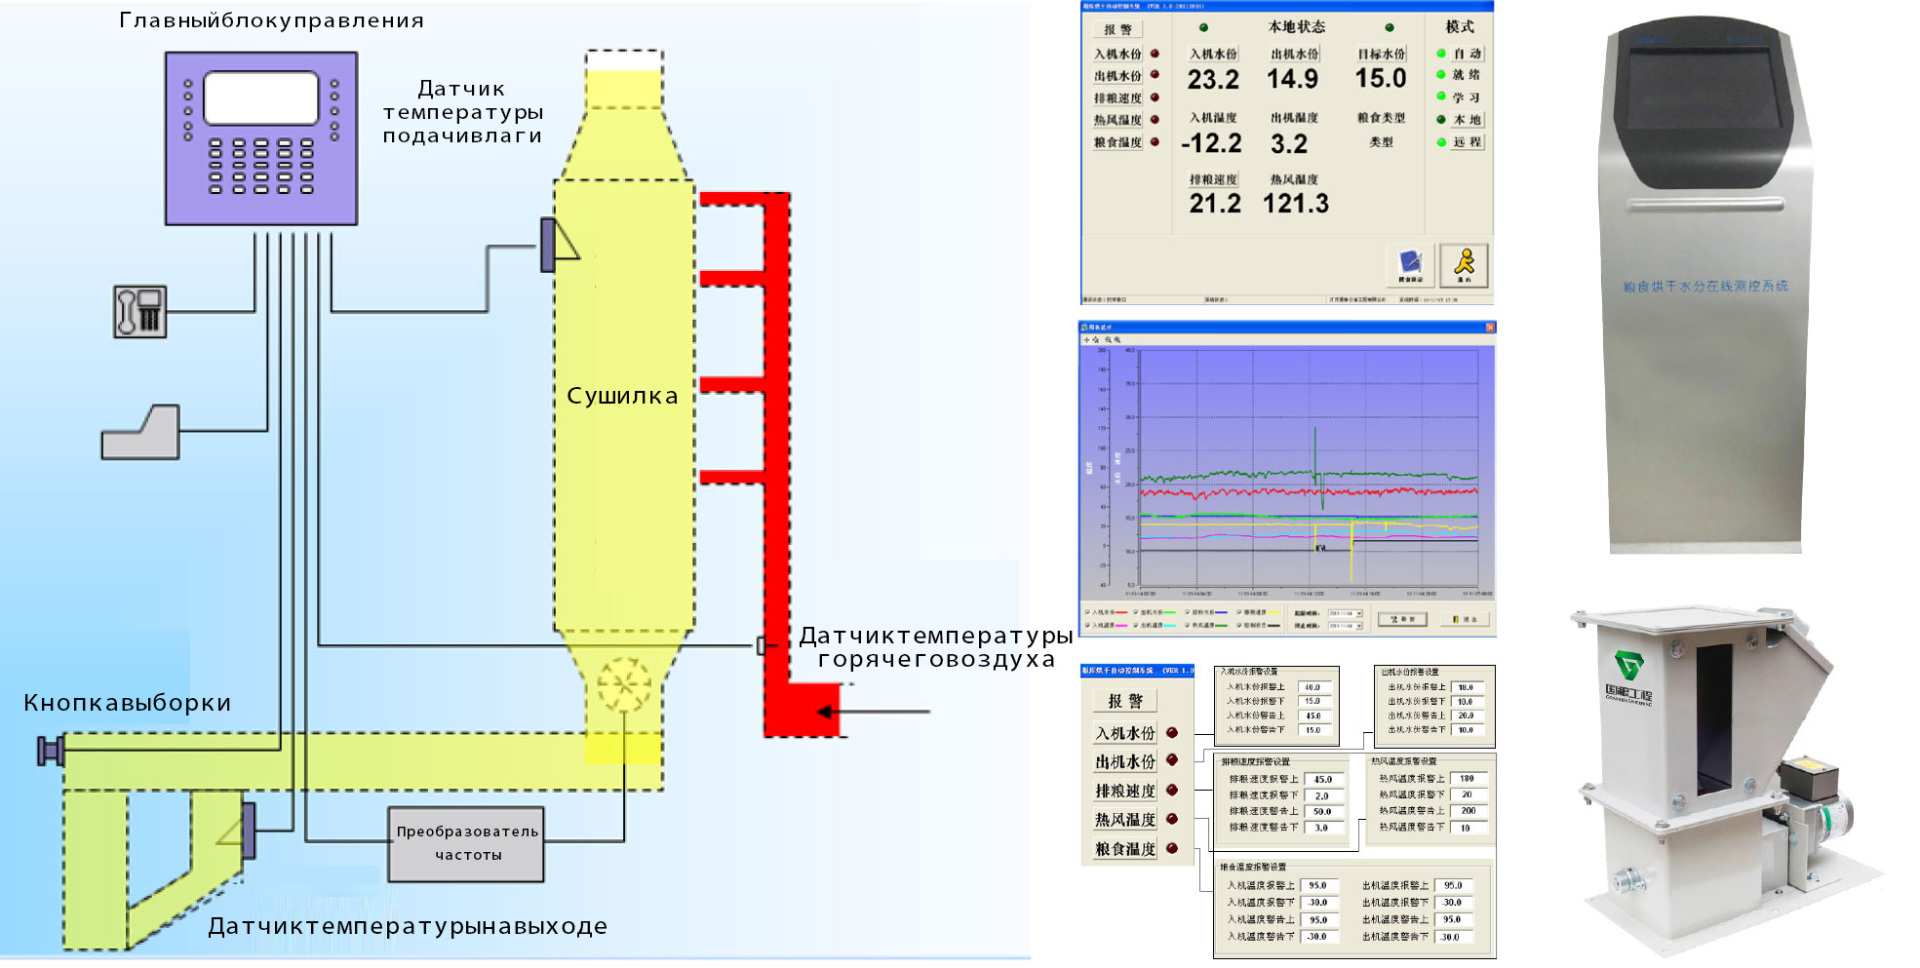Click the zoom out magnifier in chart toolbar
1920x968 pixels.
coord(1108,340)
